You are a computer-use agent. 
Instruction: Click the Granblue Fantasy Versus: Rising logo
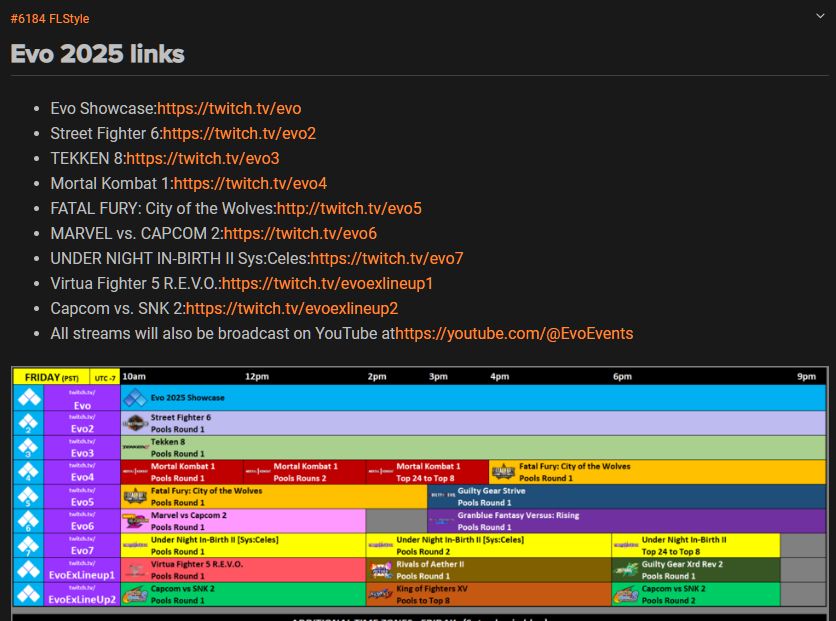(x=442, y=521)
